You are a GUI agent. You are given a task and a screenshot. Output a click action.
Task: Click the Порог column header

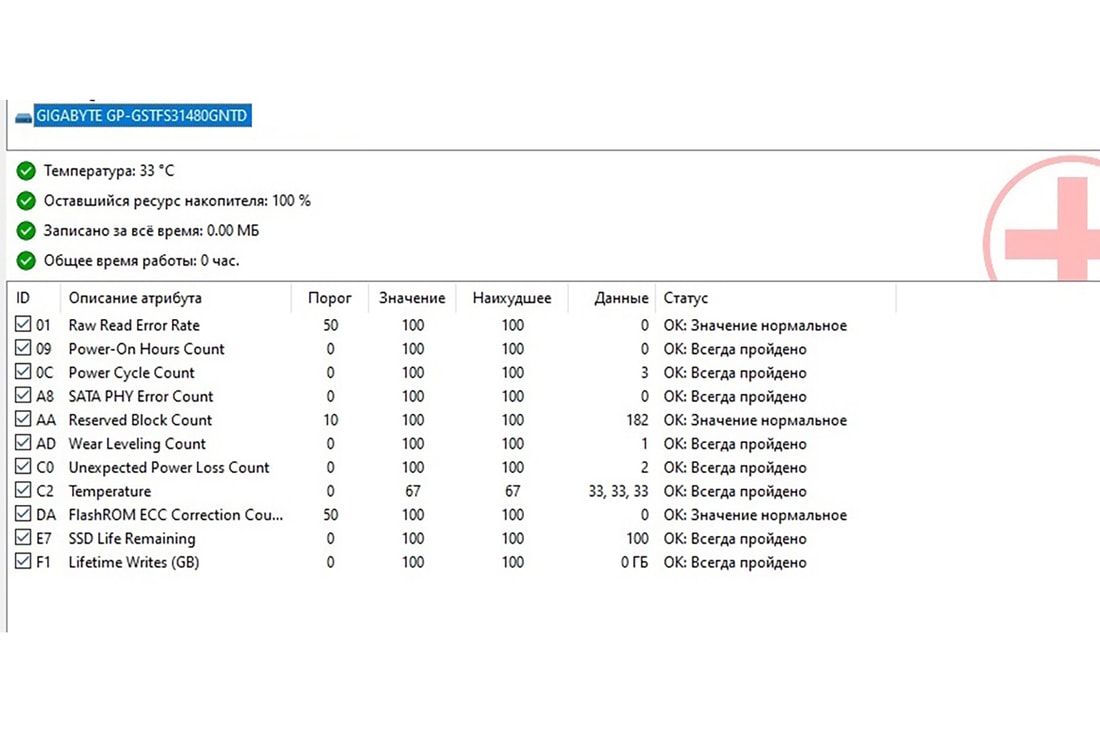(329, 298)
